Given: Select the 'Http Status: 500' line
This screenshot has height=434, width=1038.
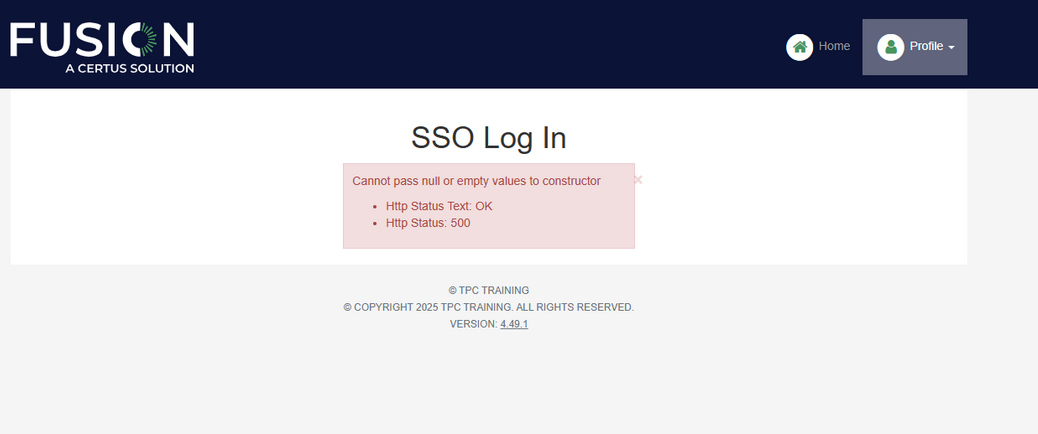Looking at the screenshot, I should (427, 223).
